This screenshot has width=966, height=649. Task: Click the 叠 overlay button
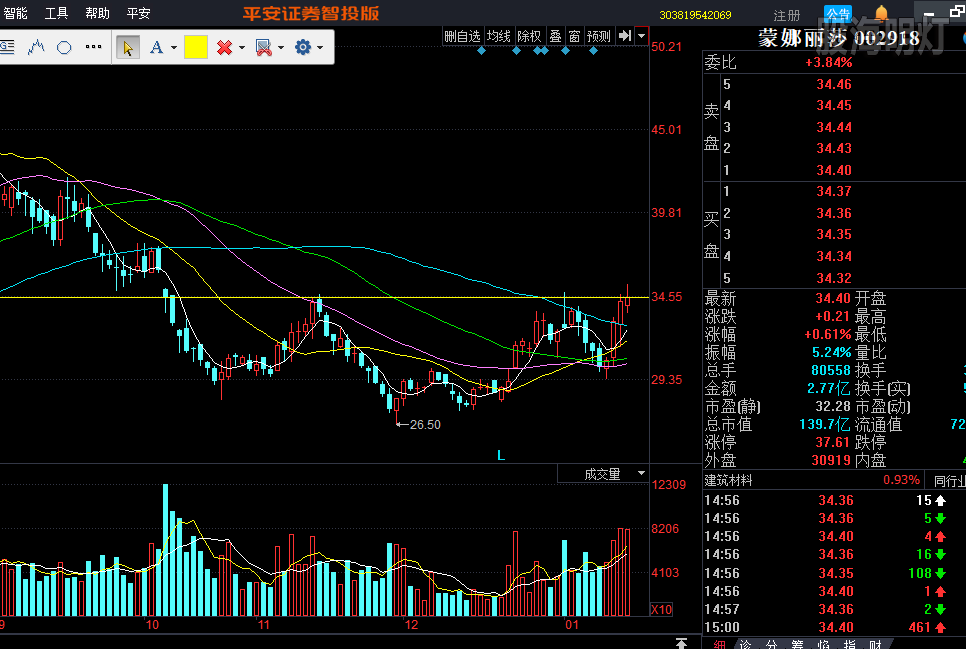(x=556, y=36)
